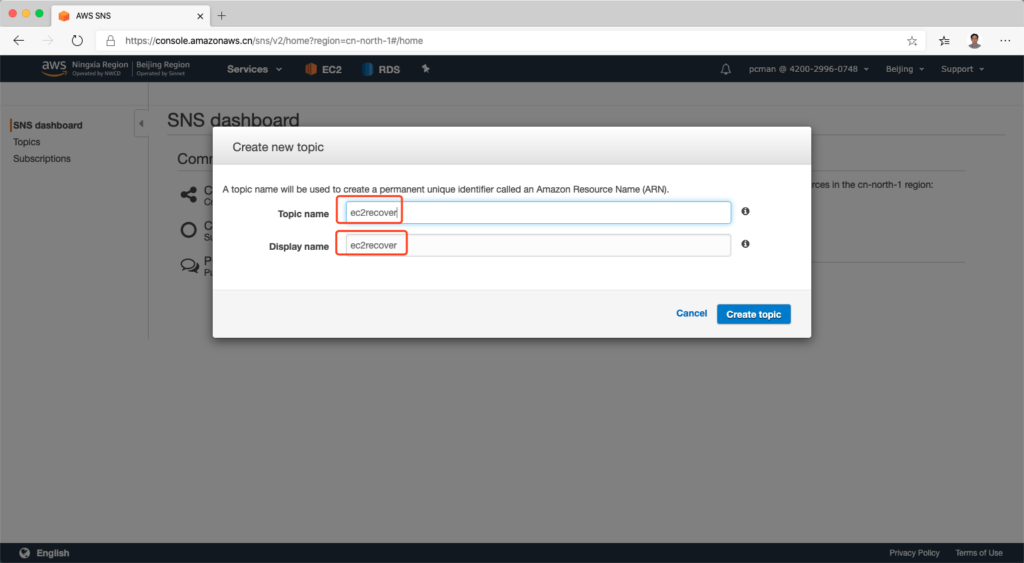Cancel the Create new topic dialog
Image resolution: width=1024 pixels, height=563 pixels.
(x=691, y=314)
